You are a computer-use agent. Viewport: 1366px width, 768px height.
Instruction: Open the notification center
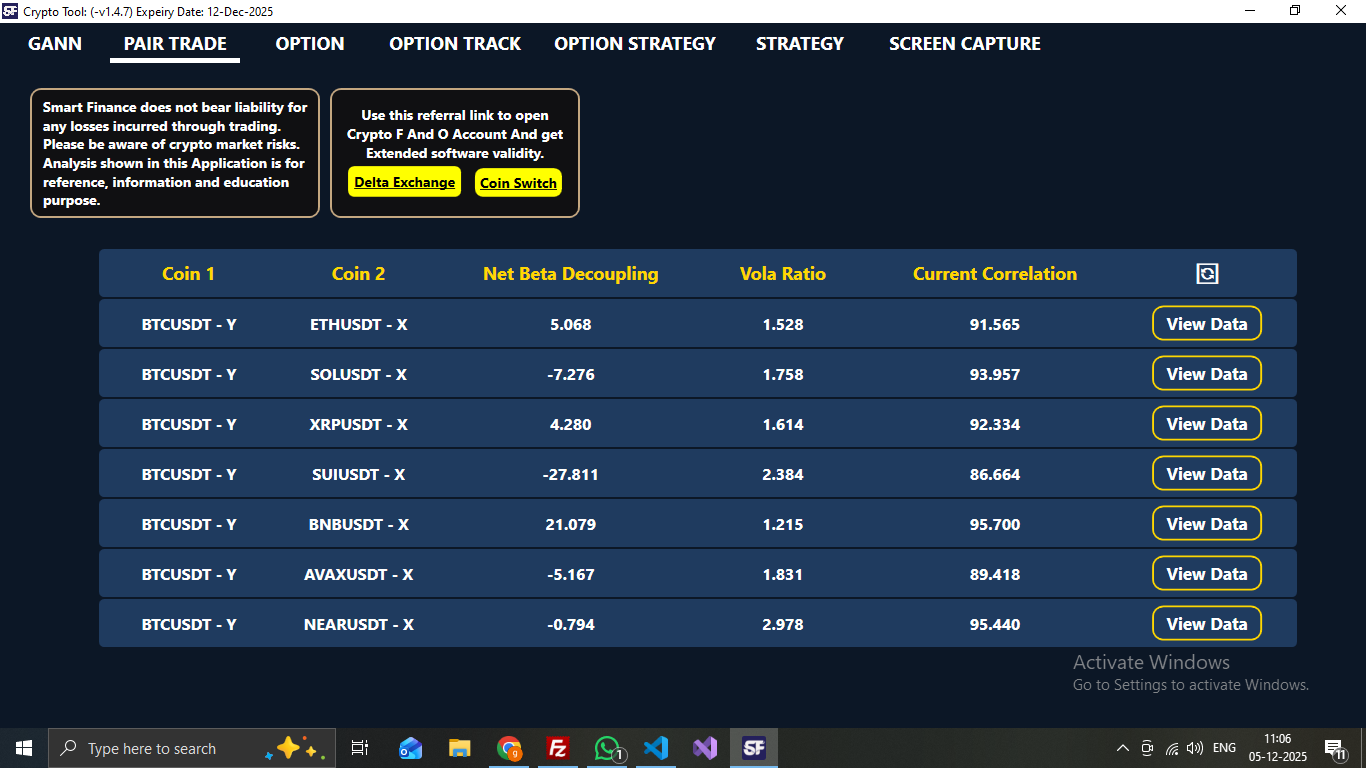point(1334,747)
